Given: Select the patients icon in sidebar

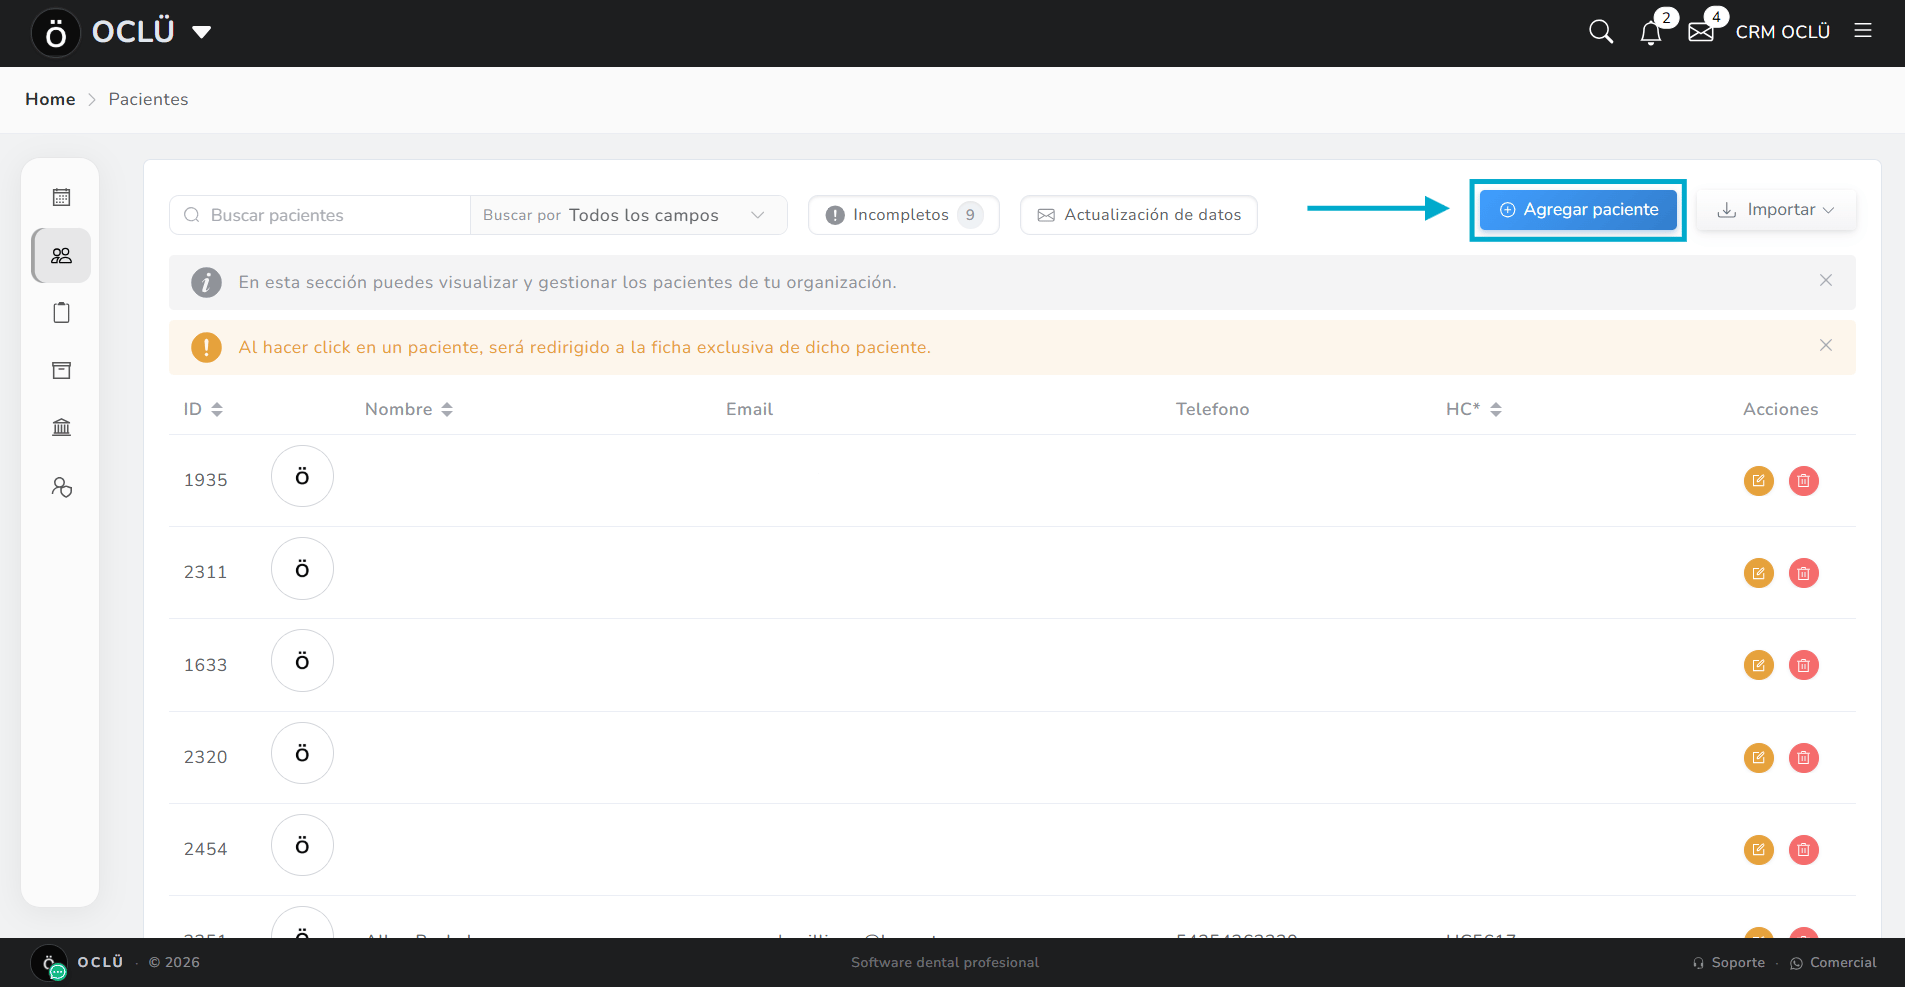Looking at the screenshot, I should [x=61, y=255].
